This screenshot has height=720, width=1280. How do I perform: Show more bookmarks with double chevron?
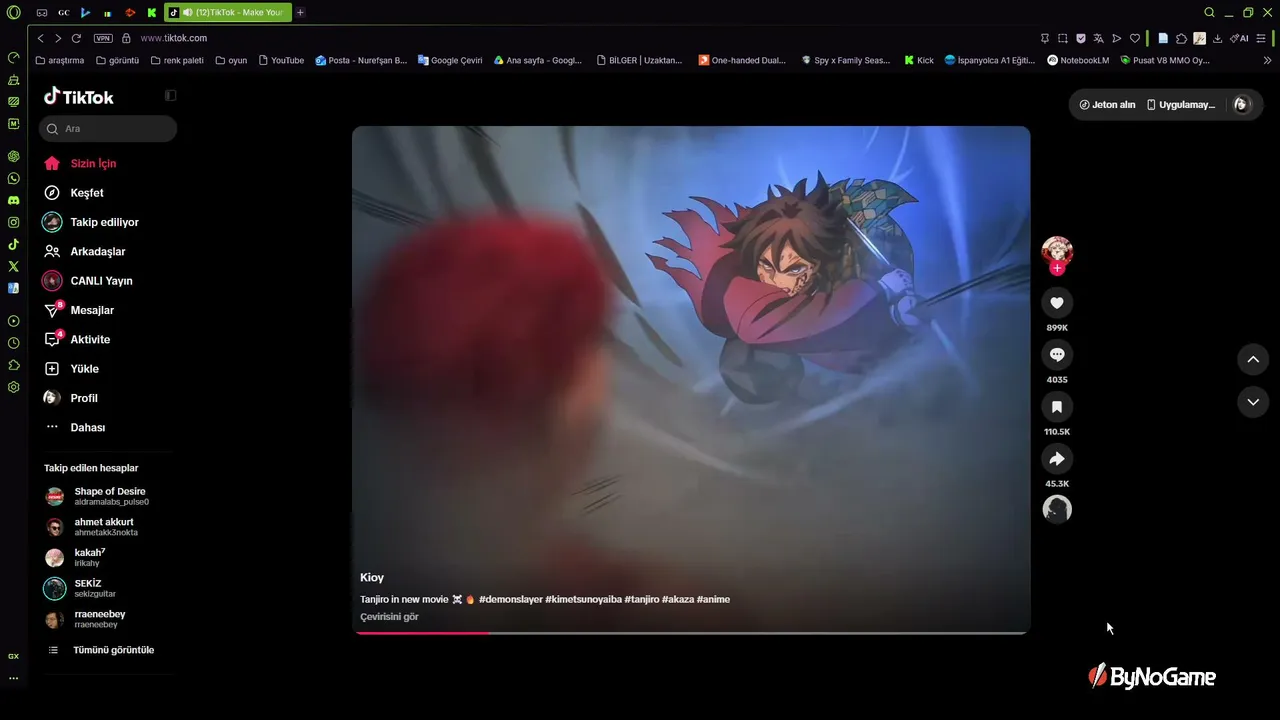[x=1268, y=60]
